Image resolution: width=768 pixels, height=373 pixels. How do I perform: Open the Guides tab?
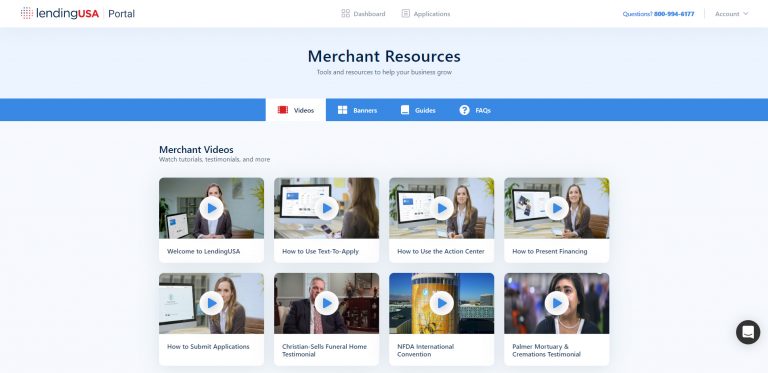[418, 110]
